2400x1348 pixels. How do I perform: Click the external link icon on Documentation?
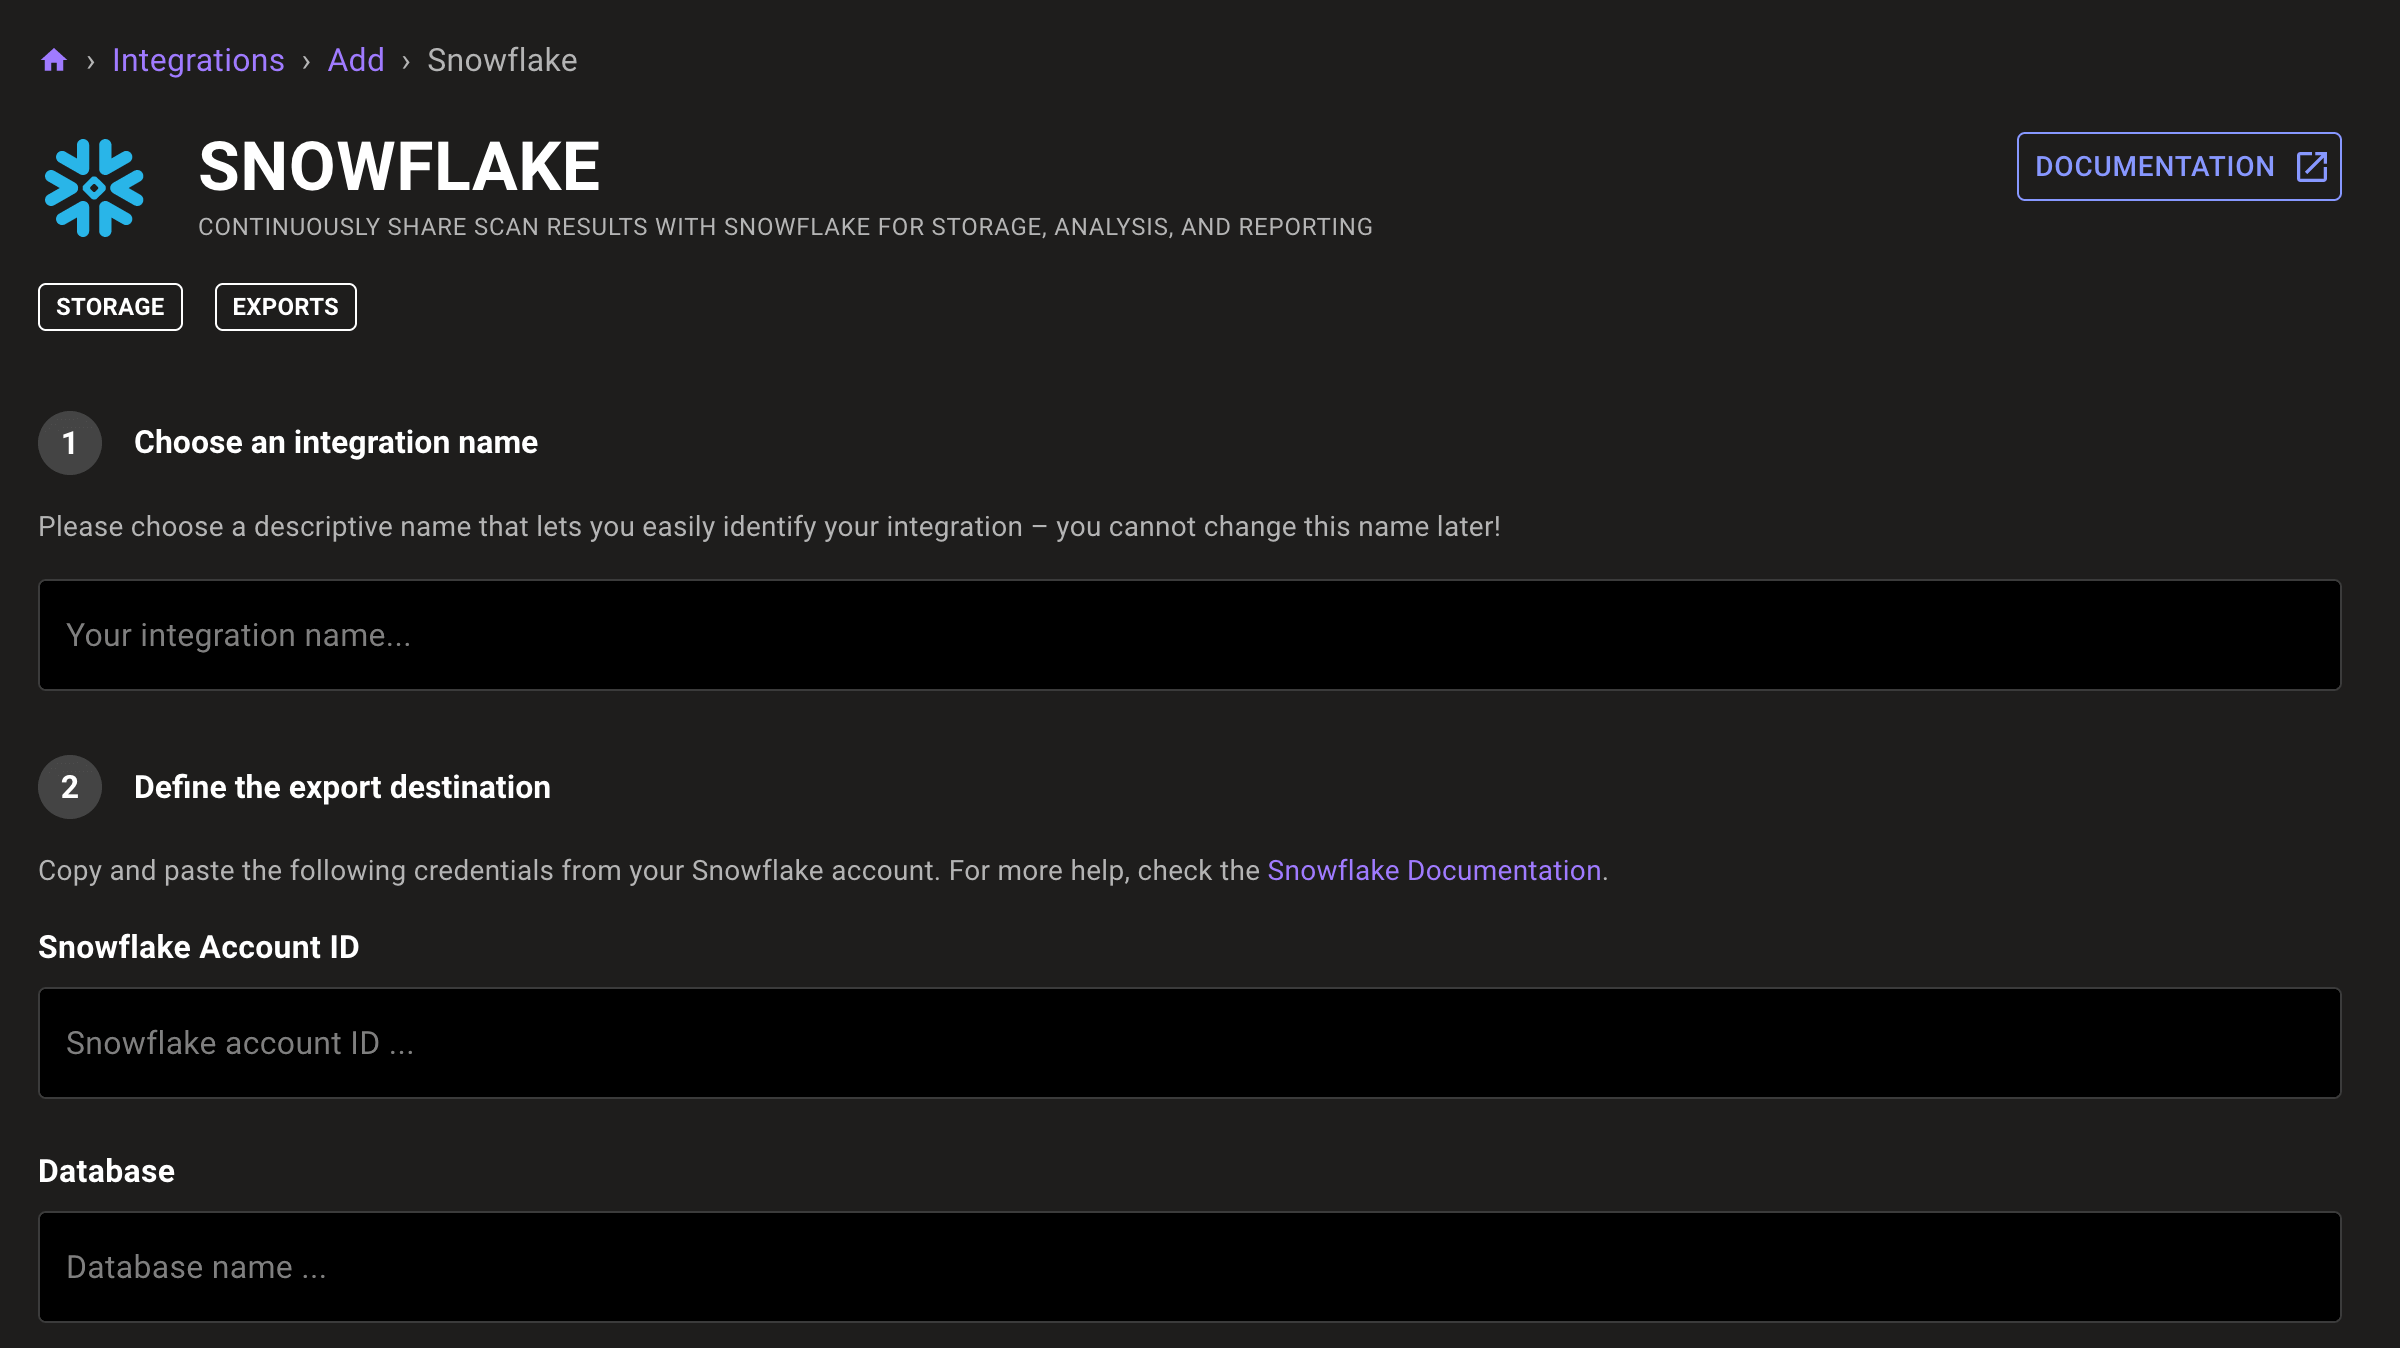(2311, 166)
